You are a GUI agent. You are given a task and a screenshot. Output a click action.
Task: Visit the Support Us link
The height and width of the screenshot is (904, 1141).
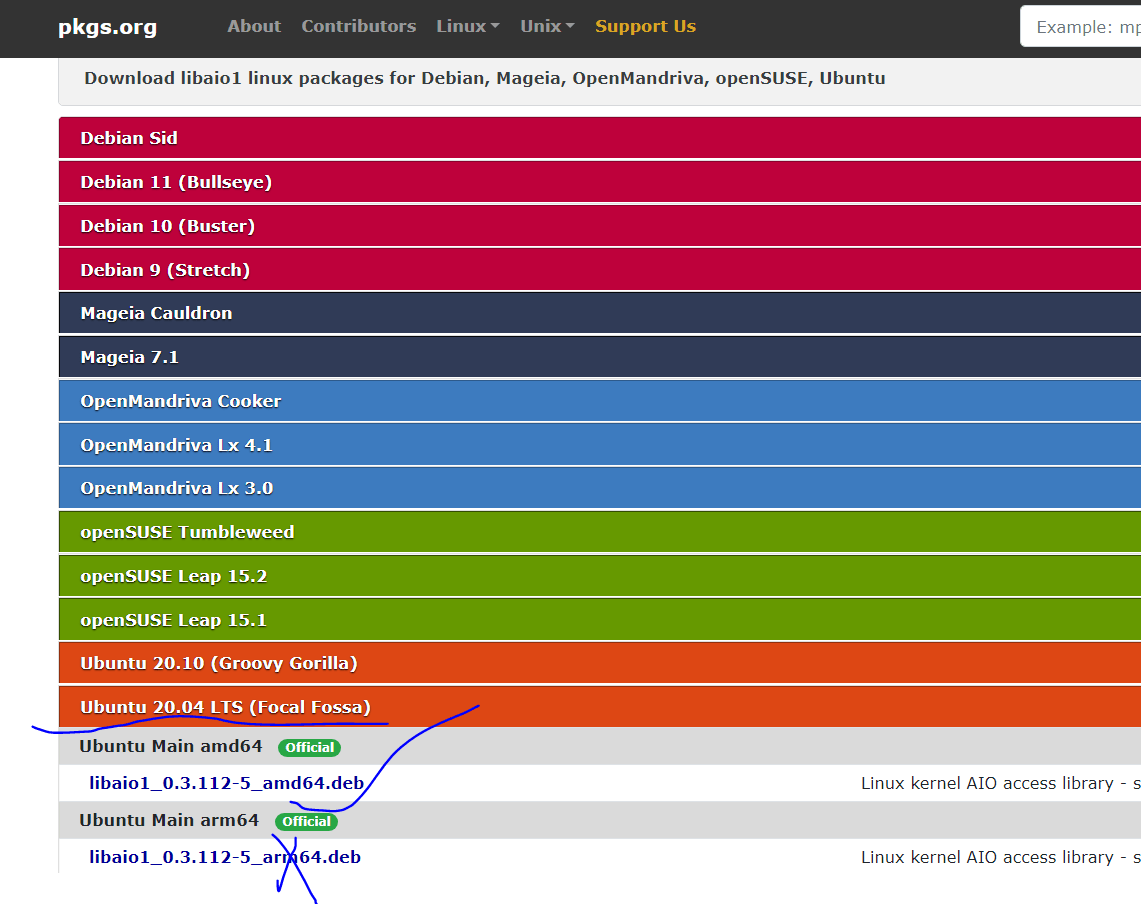tap(645, 26)
